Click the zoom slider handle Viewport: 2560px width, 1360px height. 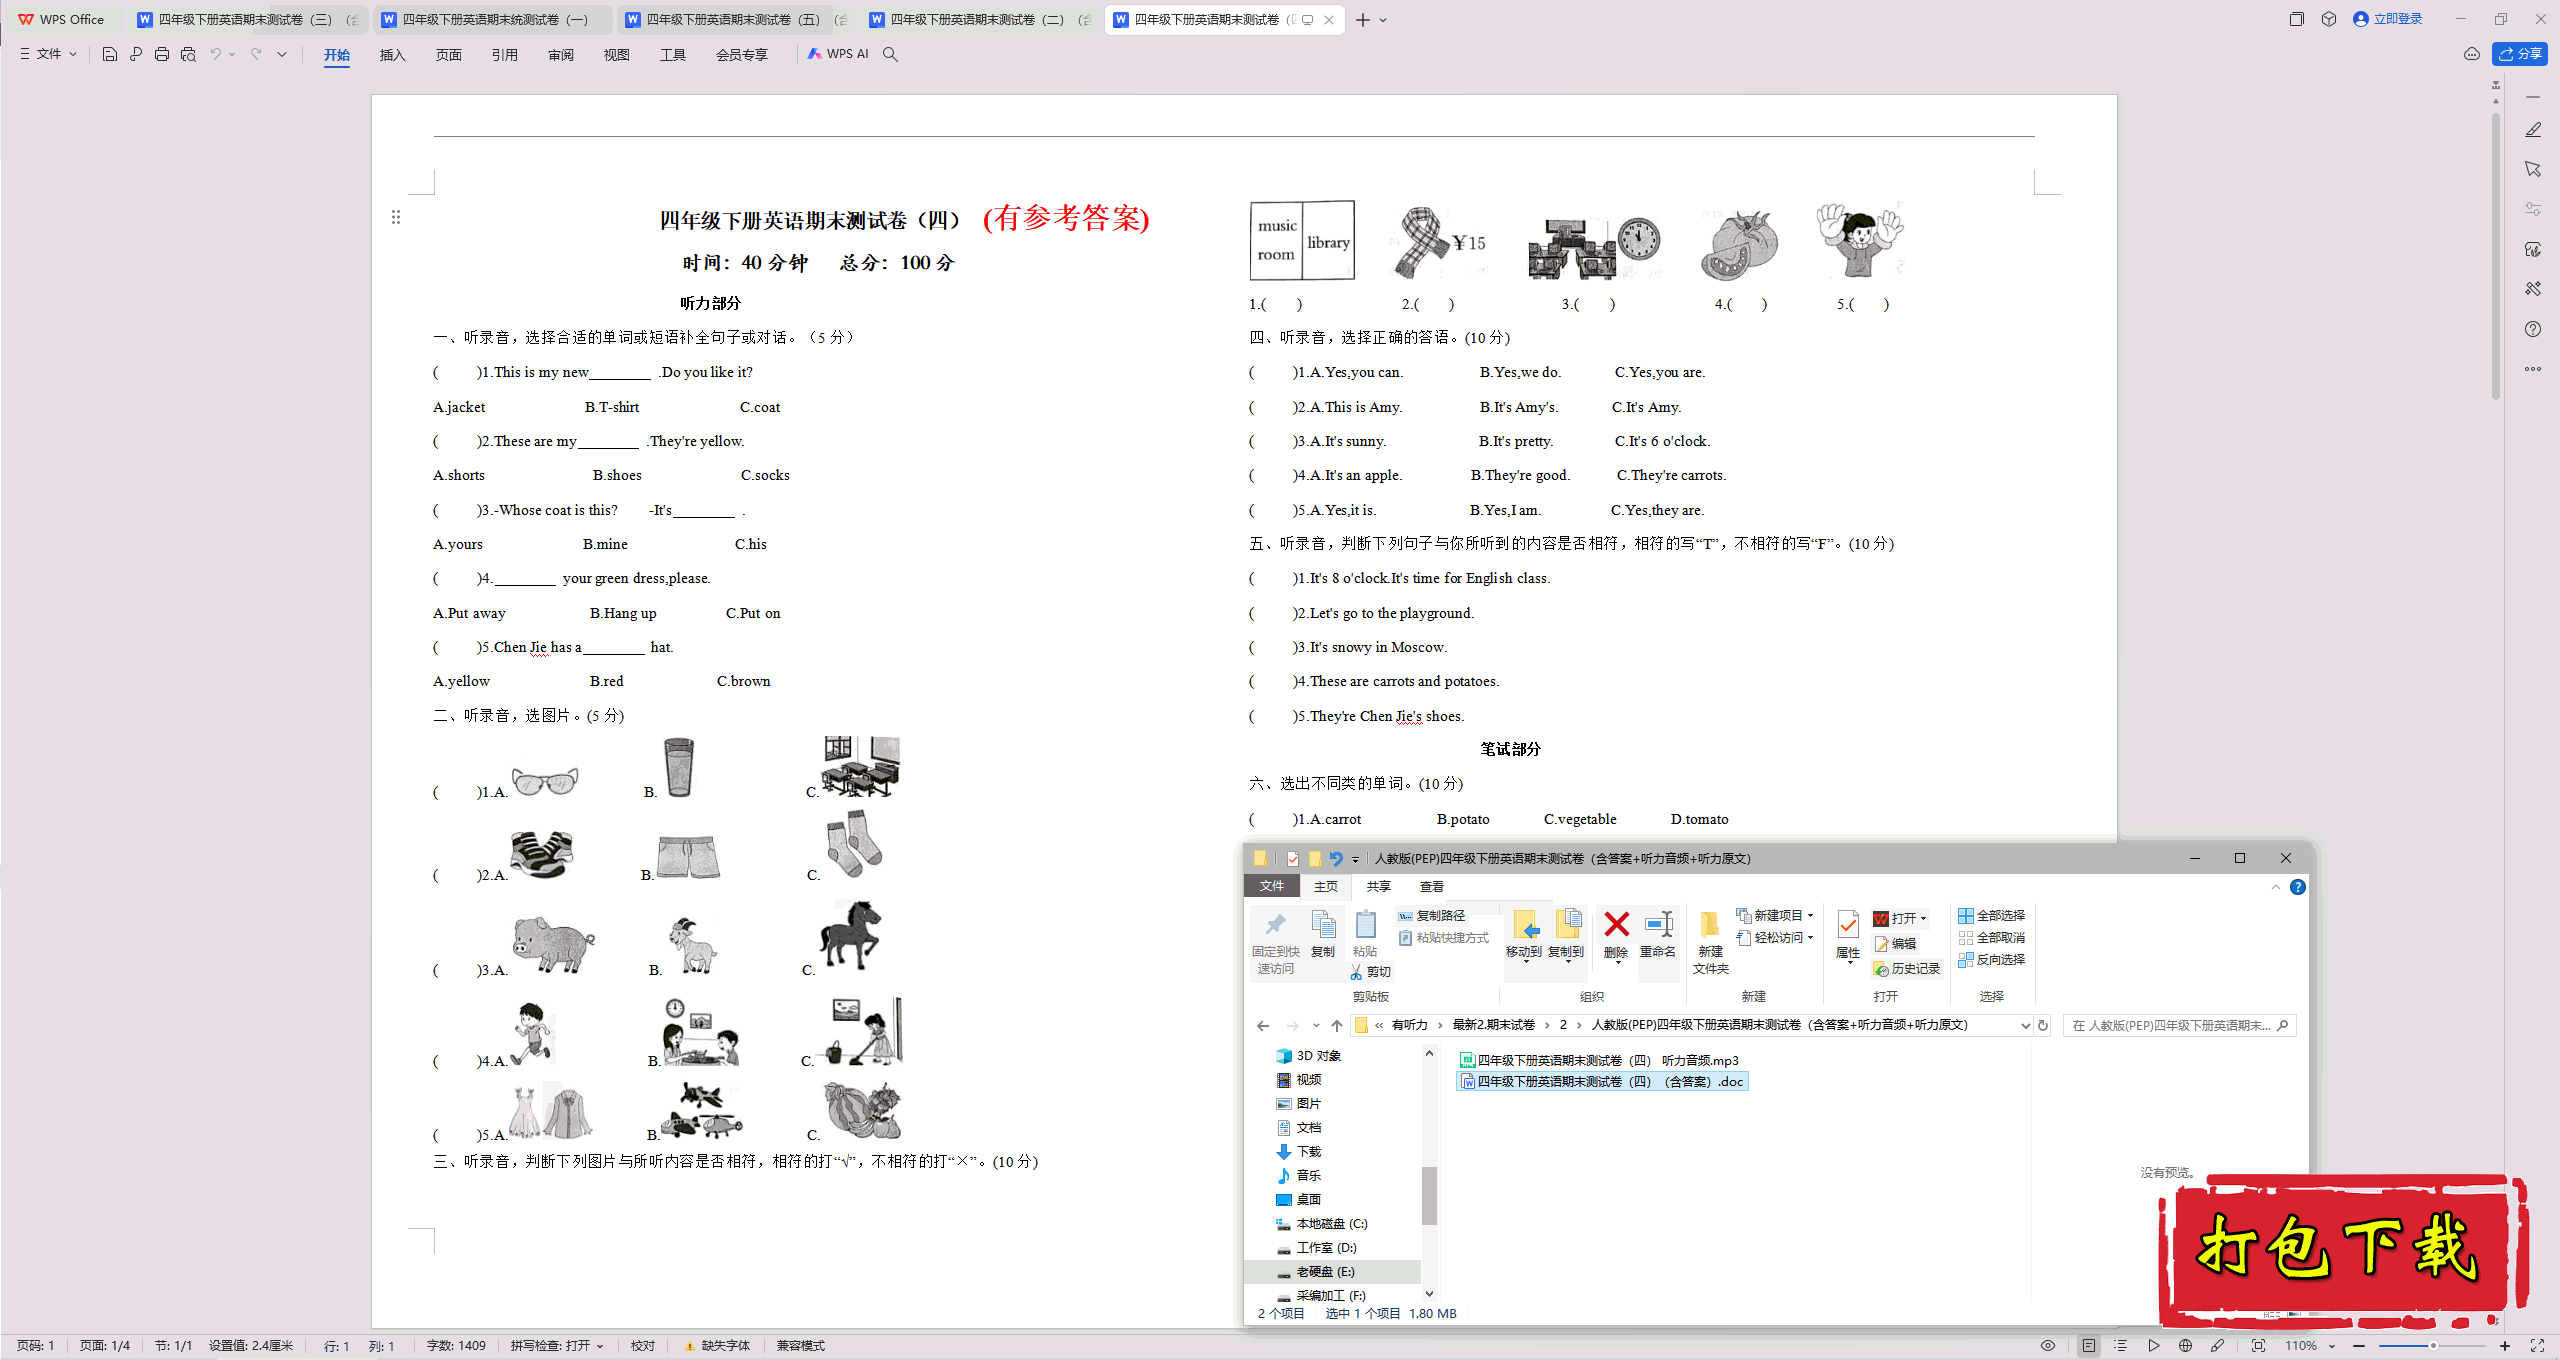(2433, 1346)
